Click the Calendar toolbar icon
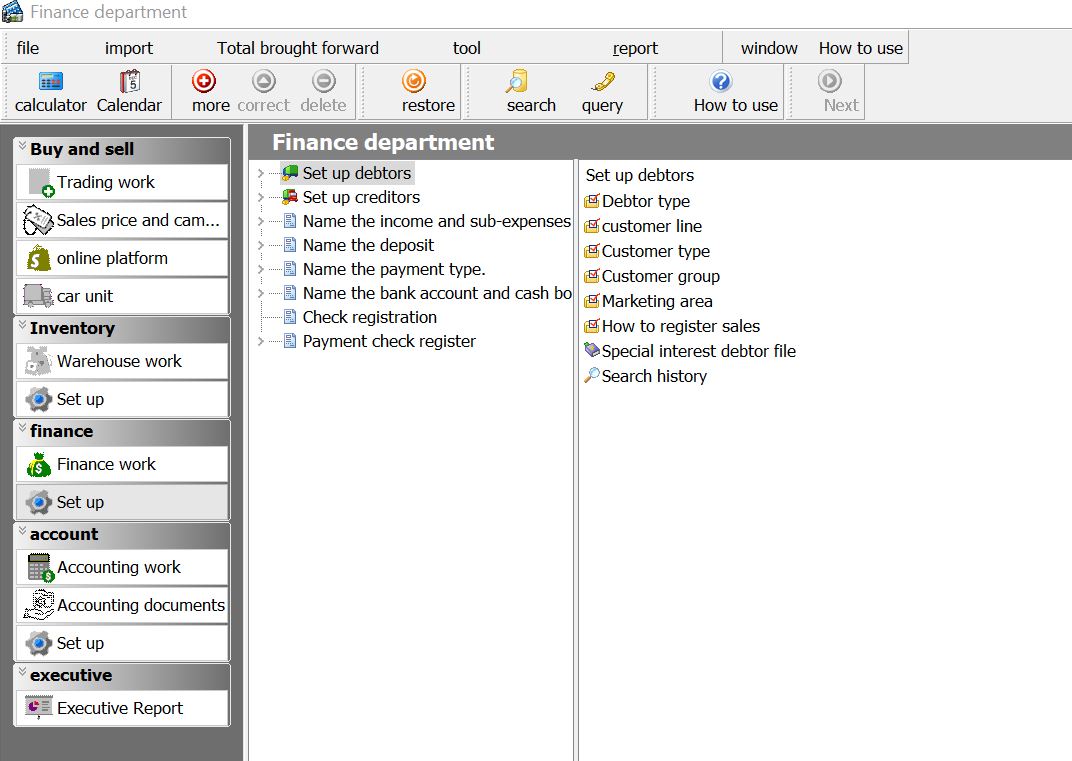The image size is (1072, 761). [x=129, y=92]
